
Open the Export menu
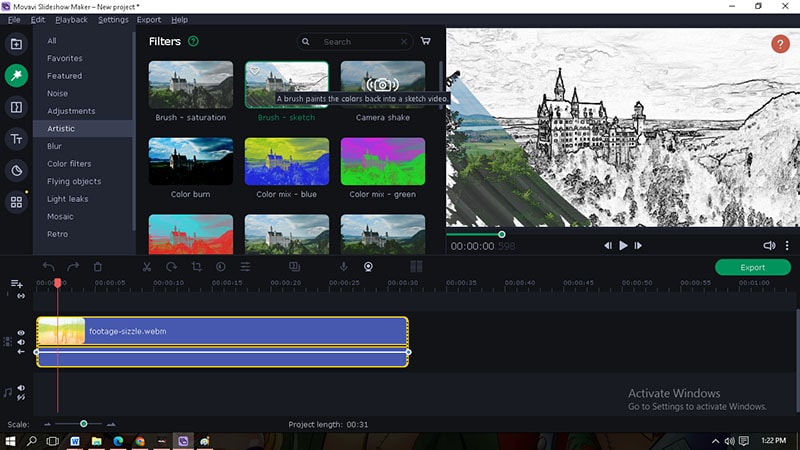pos(149,20)
